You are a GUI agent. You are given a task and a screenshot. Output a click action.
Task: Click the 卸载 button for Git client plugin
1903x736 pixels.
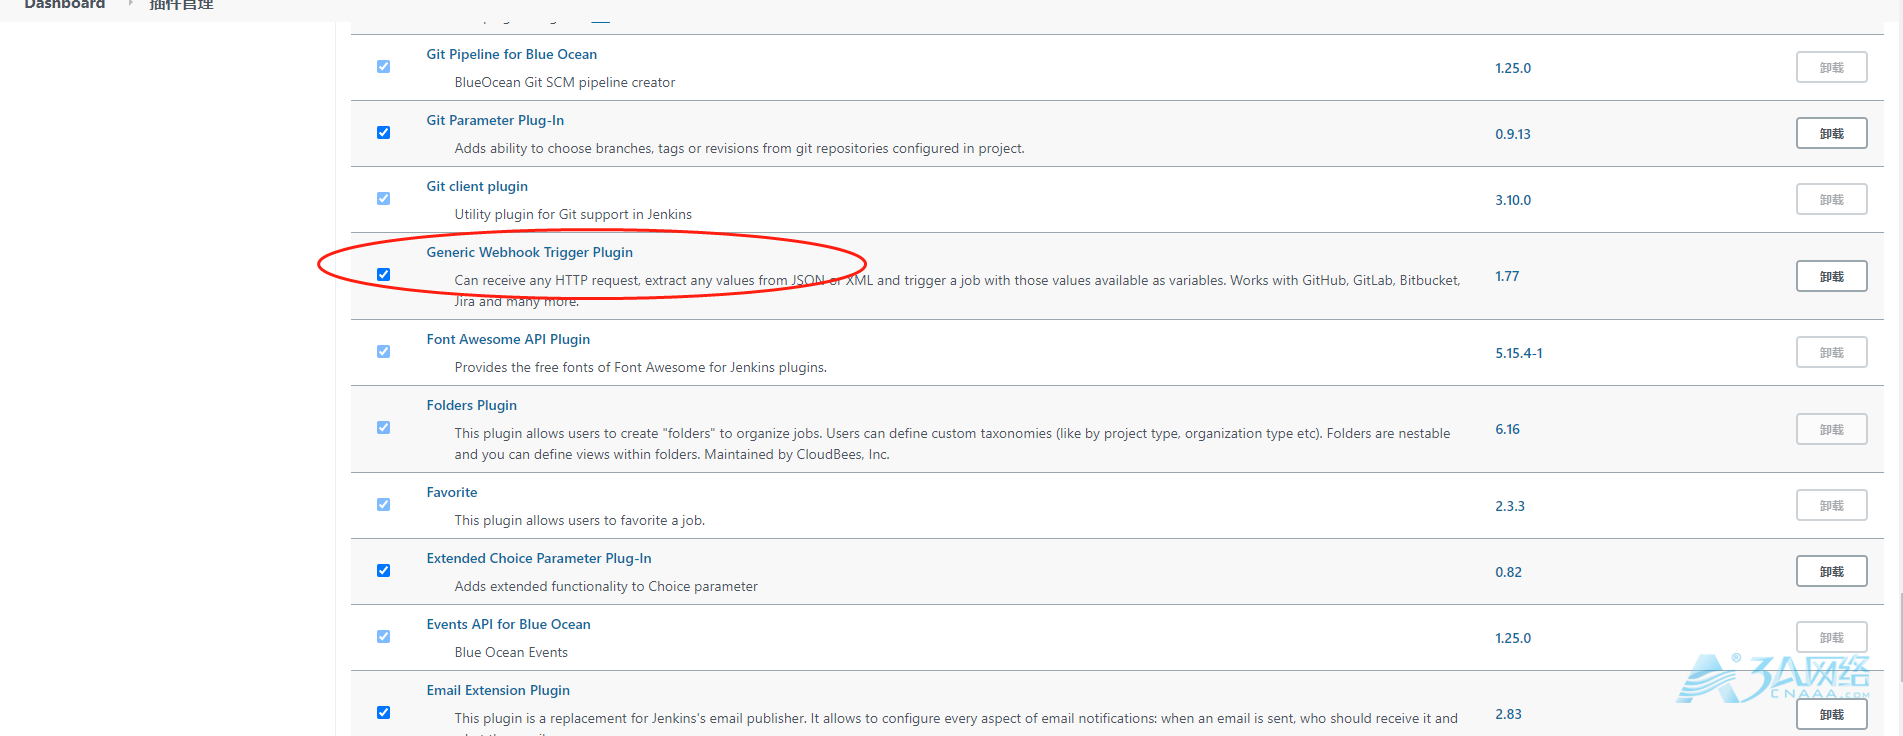(1831, 200)
